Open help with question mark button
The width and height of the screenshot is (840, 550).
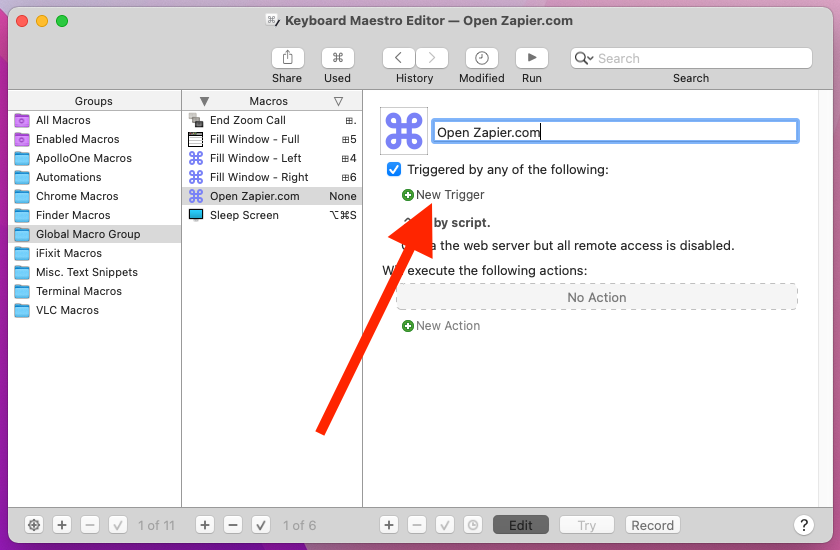804,525
